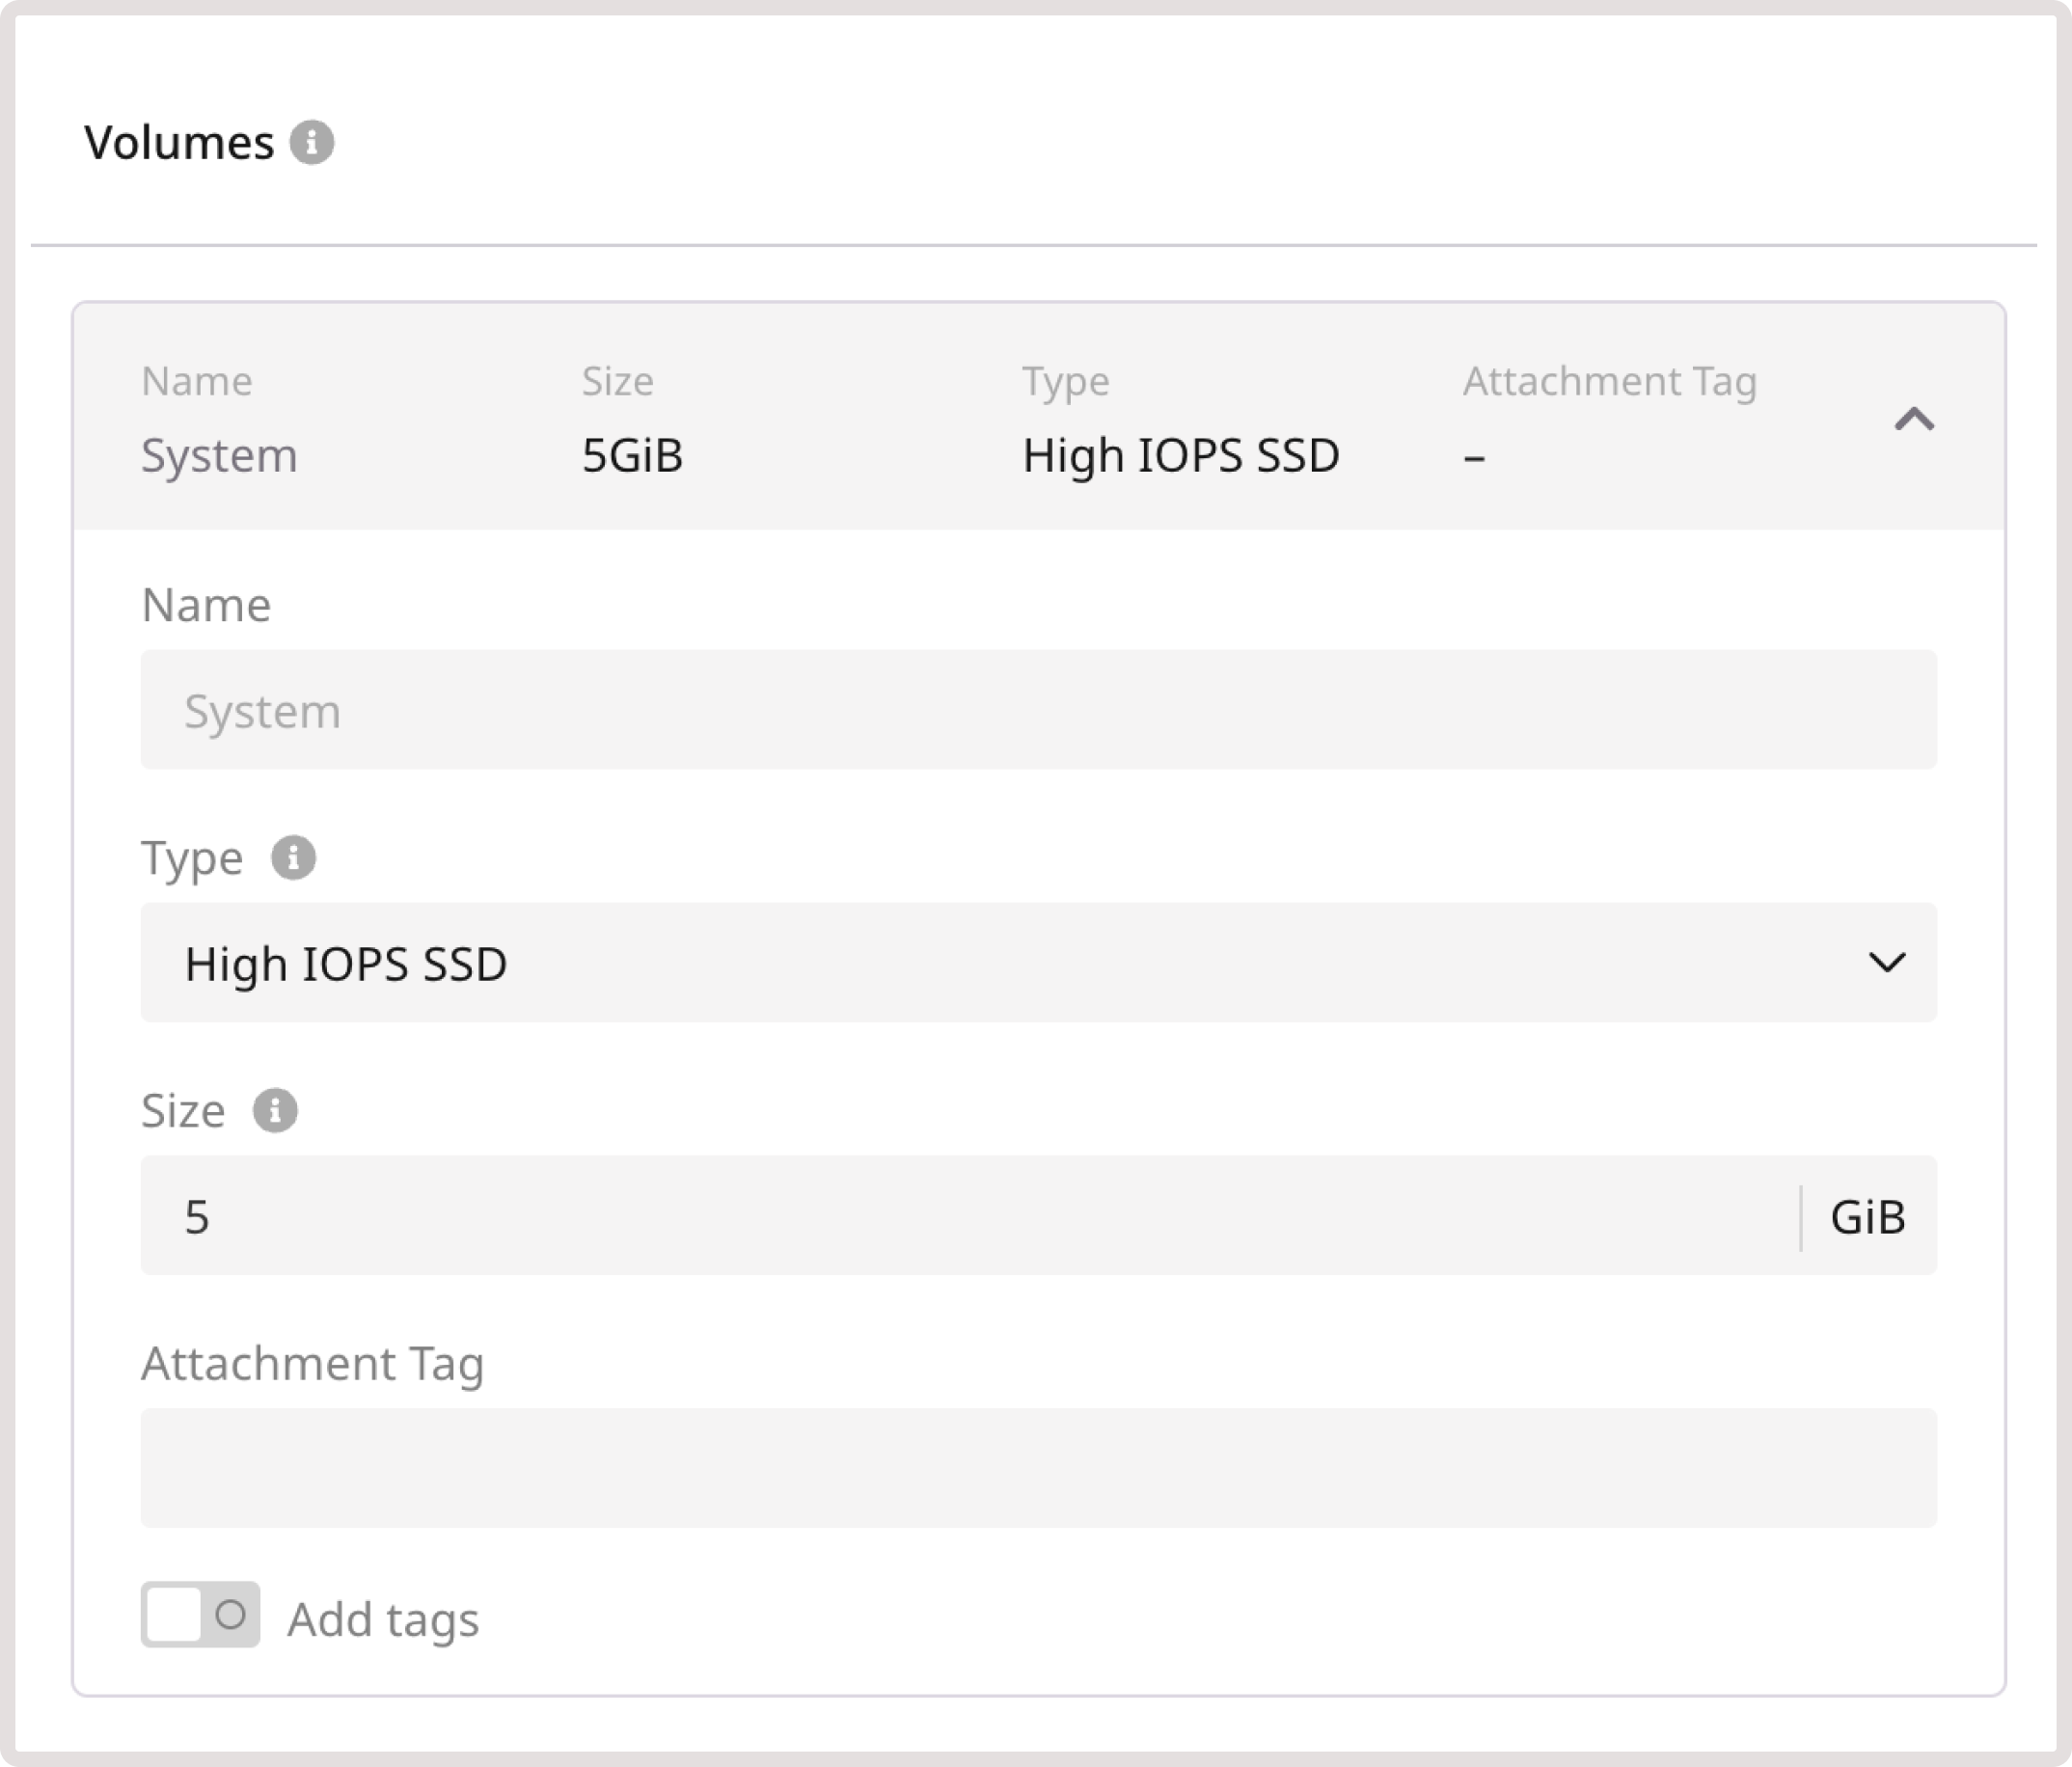Click the info icon beside the Type label
2072x1767 pixels.
(x=293, y=858)
